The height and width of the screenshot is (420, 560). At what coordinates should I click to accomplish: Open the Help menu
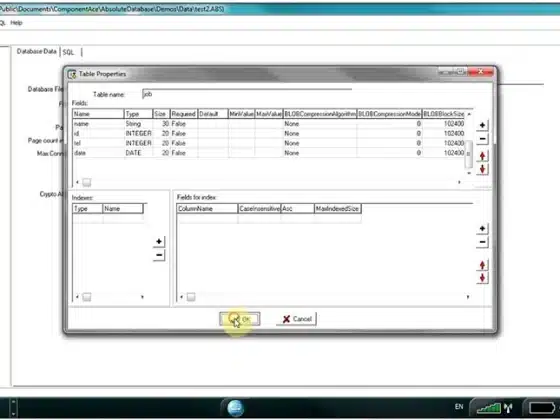[16, 23]
